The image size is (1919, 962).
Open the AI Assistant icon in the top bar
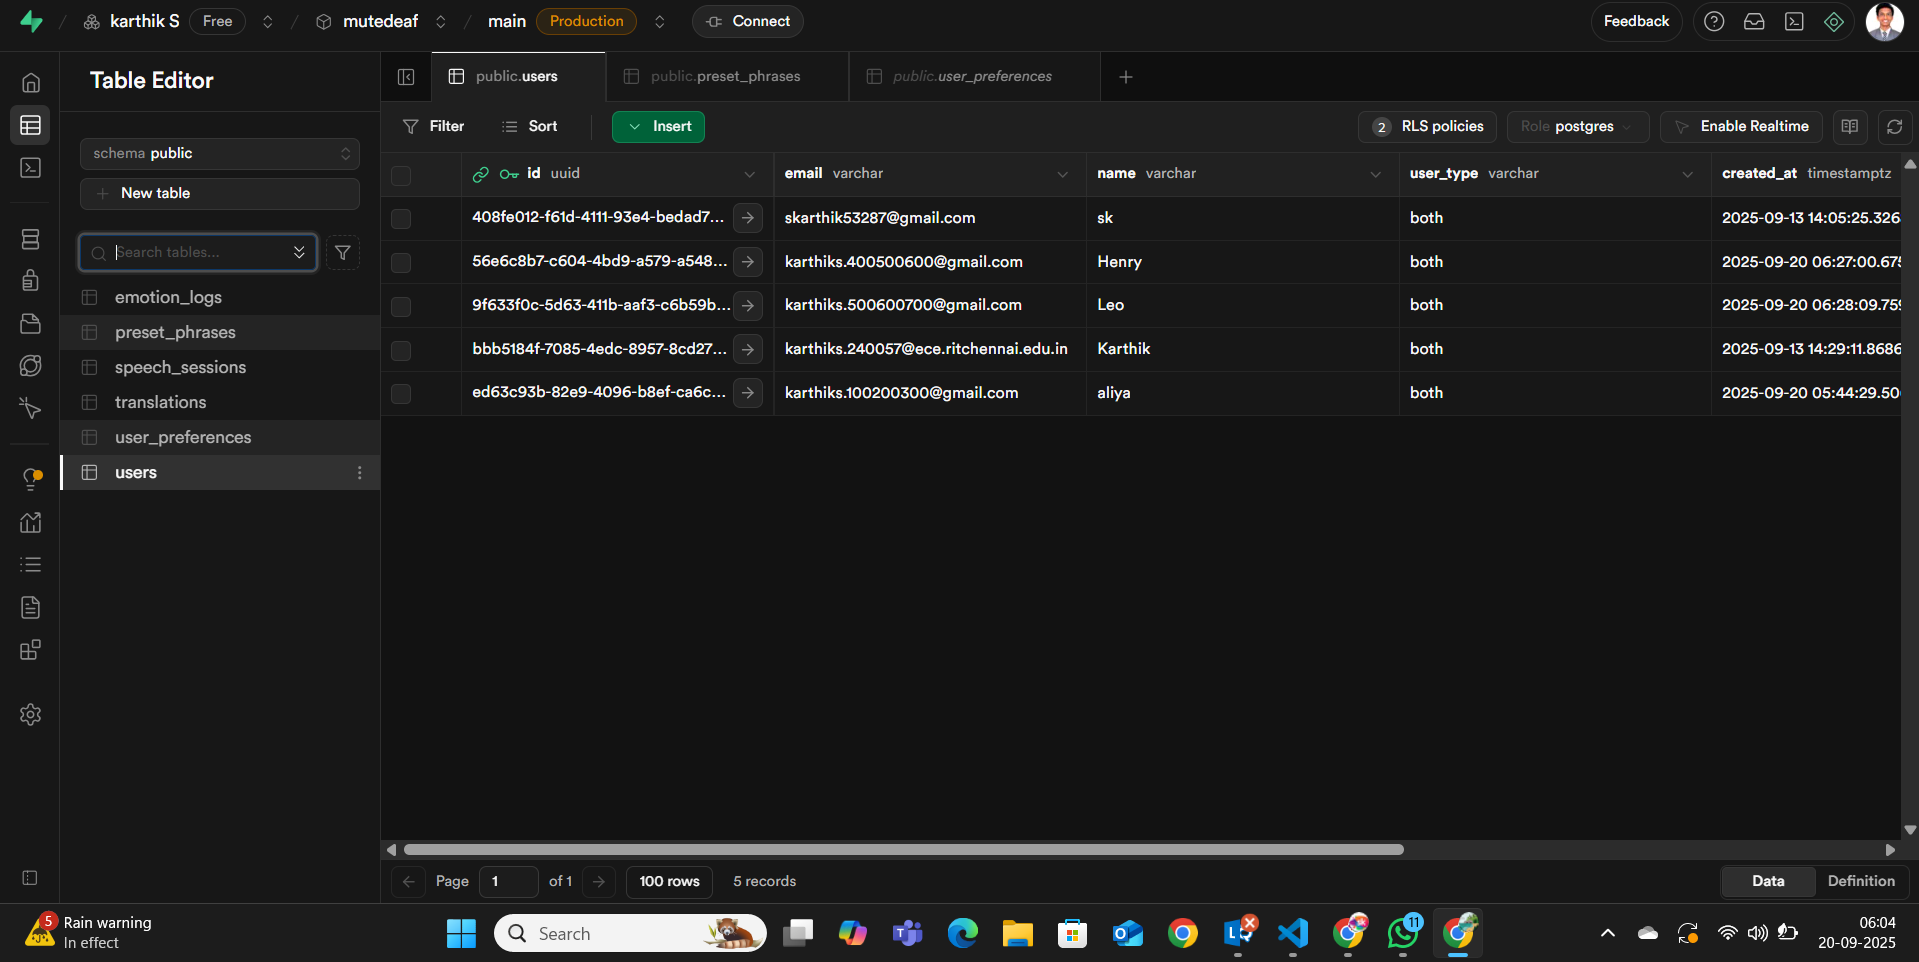1834,21
